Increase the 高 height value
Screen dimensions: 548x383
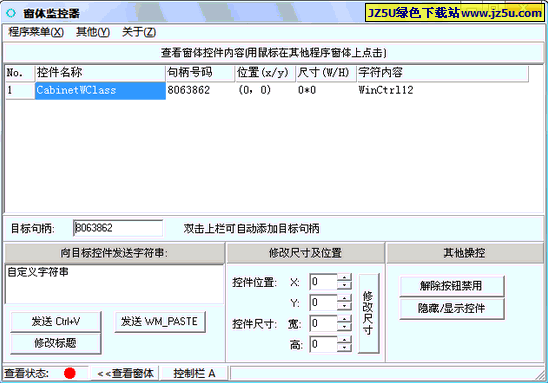pyautogui.click(x=344, y=341)
